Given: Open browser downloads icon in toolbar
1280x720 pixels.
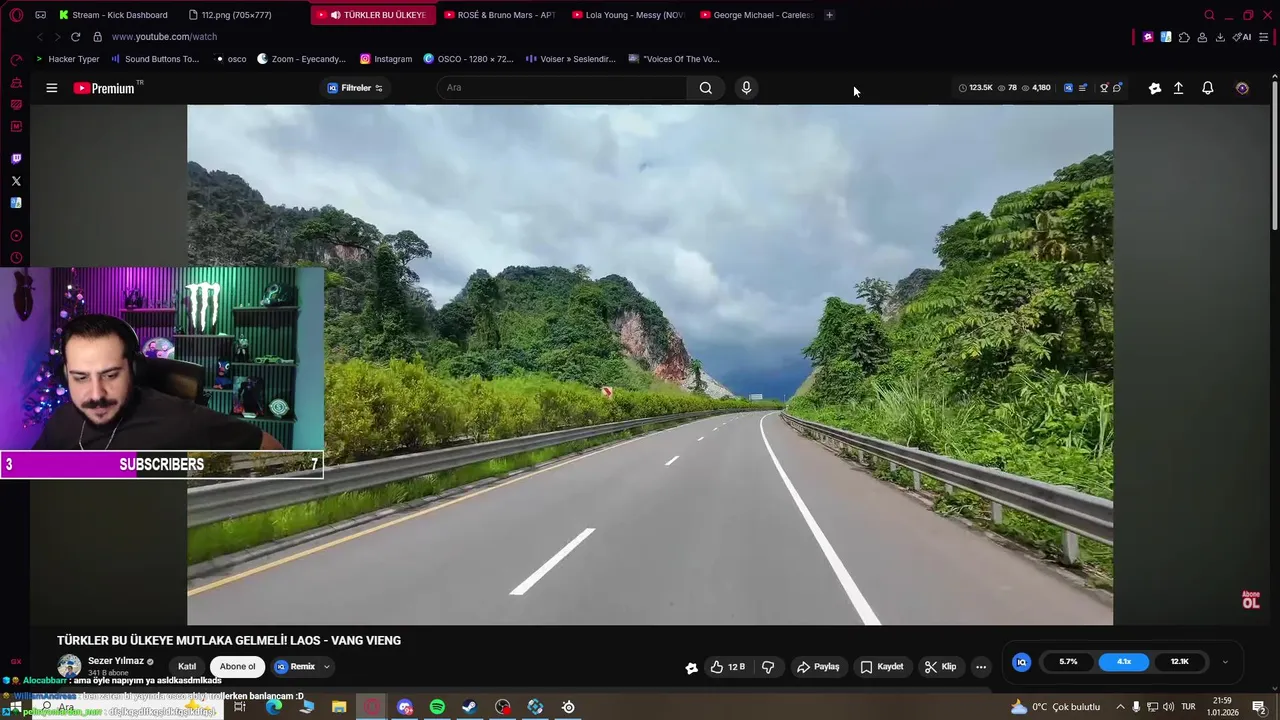Looking at the screenshot, I should coord(1220,37).
